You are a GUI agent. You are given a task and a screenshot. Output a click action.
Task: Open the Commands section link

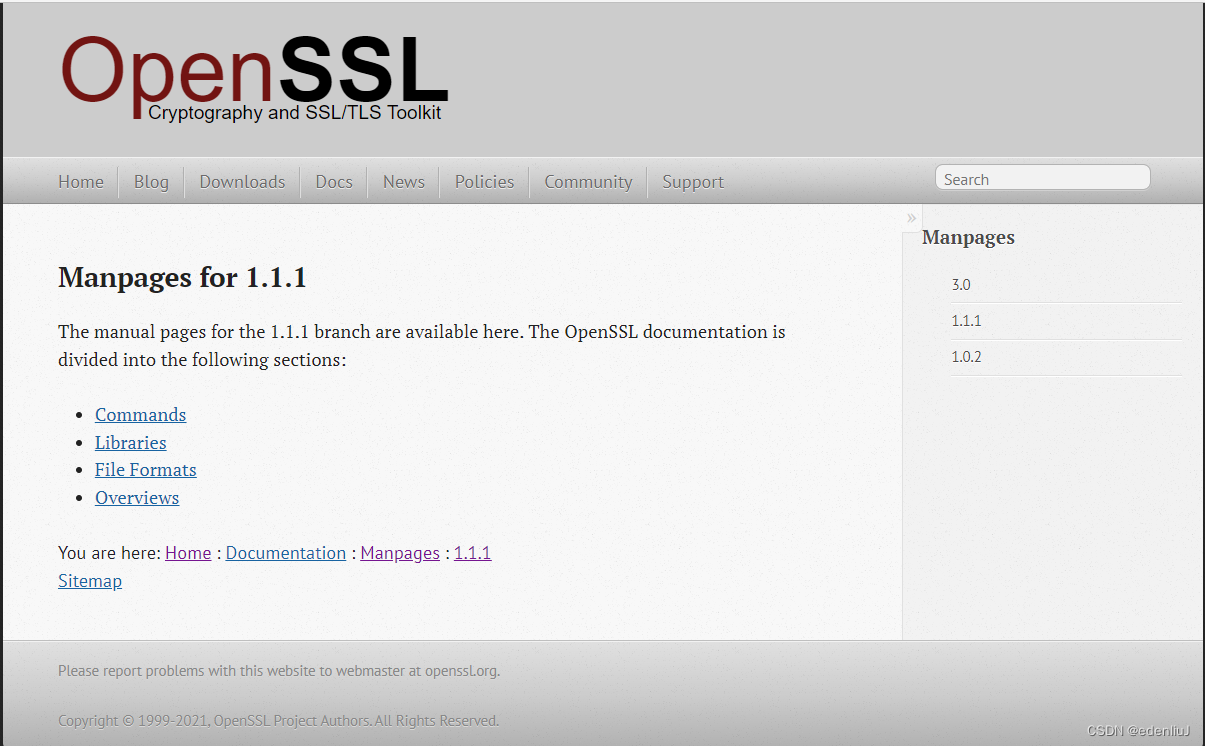[x=140, y=415]
